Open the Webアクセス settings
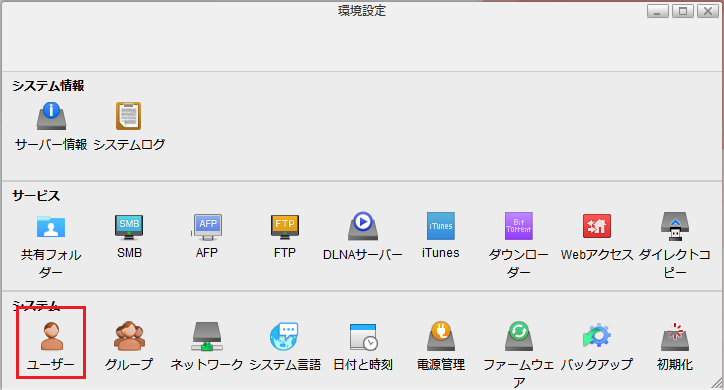This screenshot has width=724, height=390. [x=597, y=226]
